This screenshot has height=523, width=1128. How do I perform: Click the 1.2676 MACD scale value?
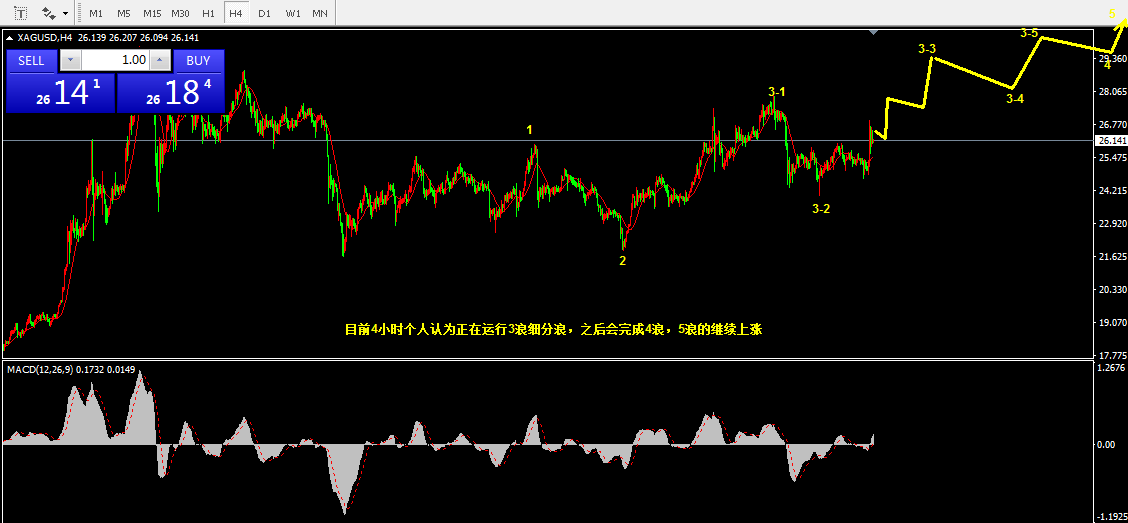click(x=1111, y=368)
